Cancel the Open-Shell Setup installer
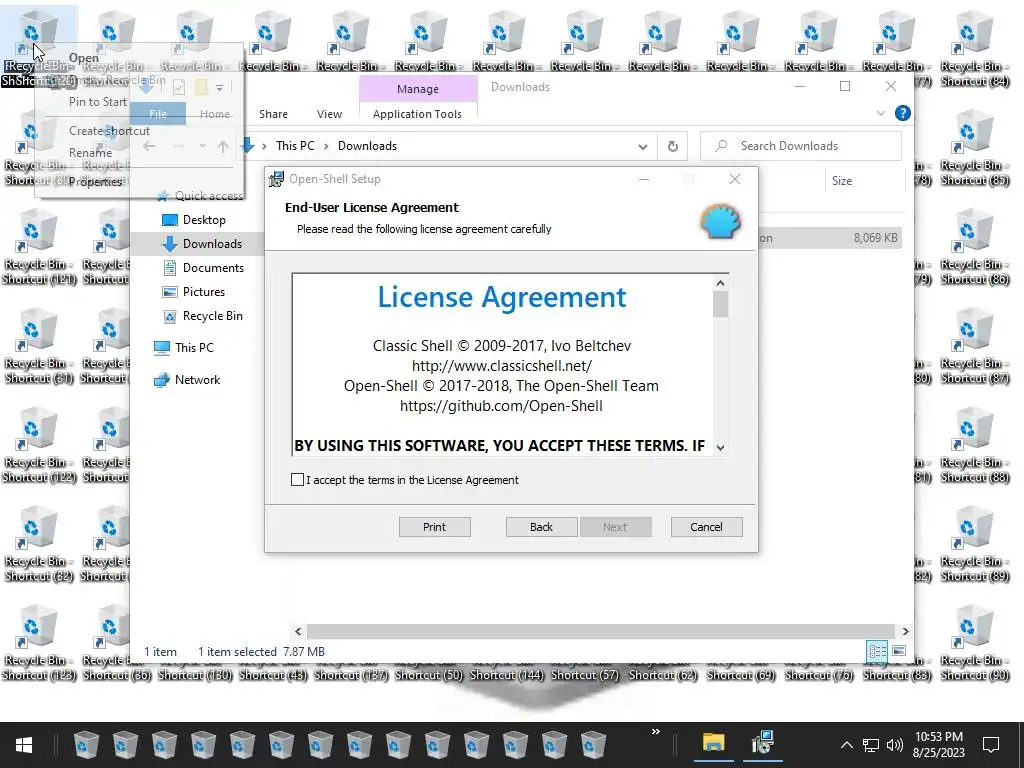The width and height of the screenshot is (1024, 768). pyautogui.click(x=706, y=527)
